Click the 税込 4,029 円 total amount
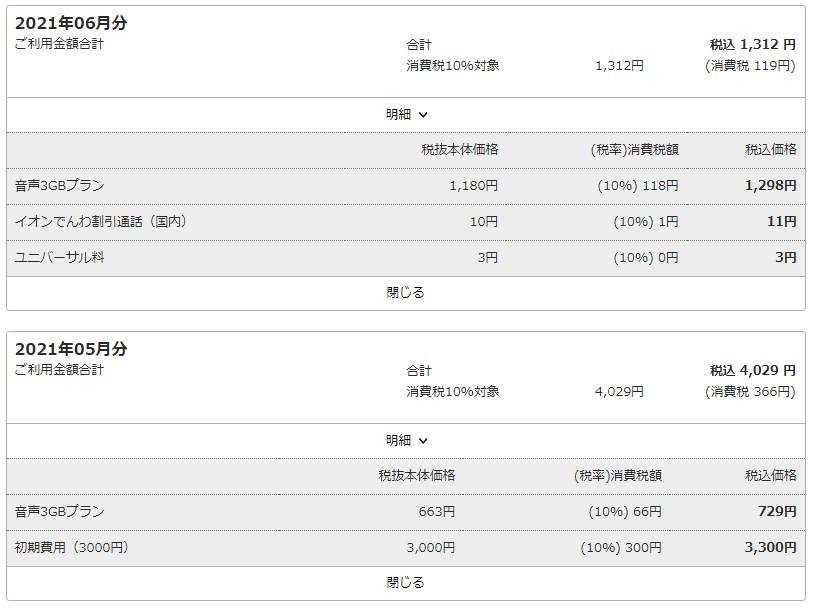The image size is (813, 609). (x=752, y=371)
